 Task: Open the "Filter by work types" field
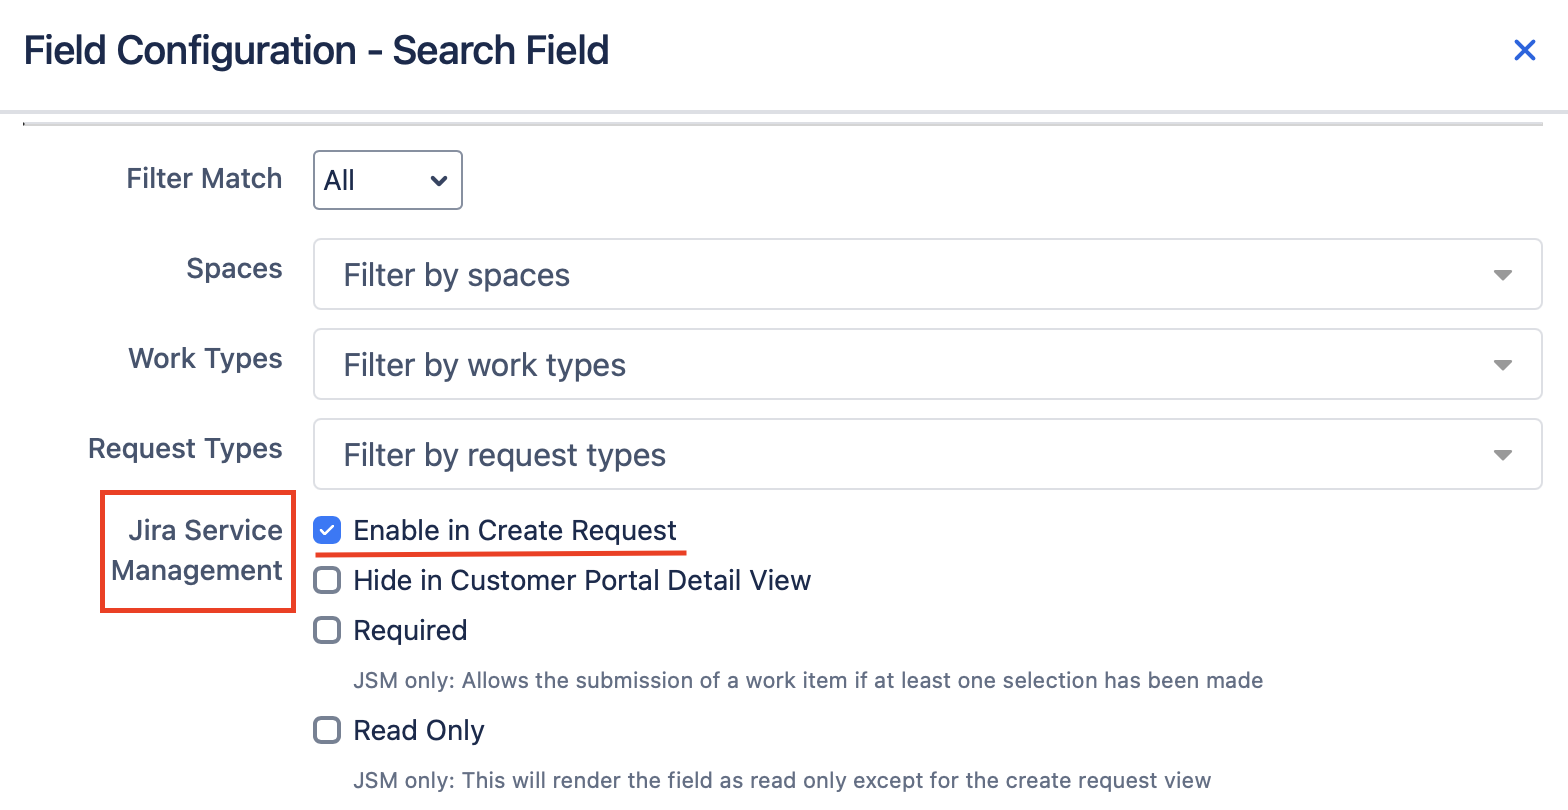(900, 365)
